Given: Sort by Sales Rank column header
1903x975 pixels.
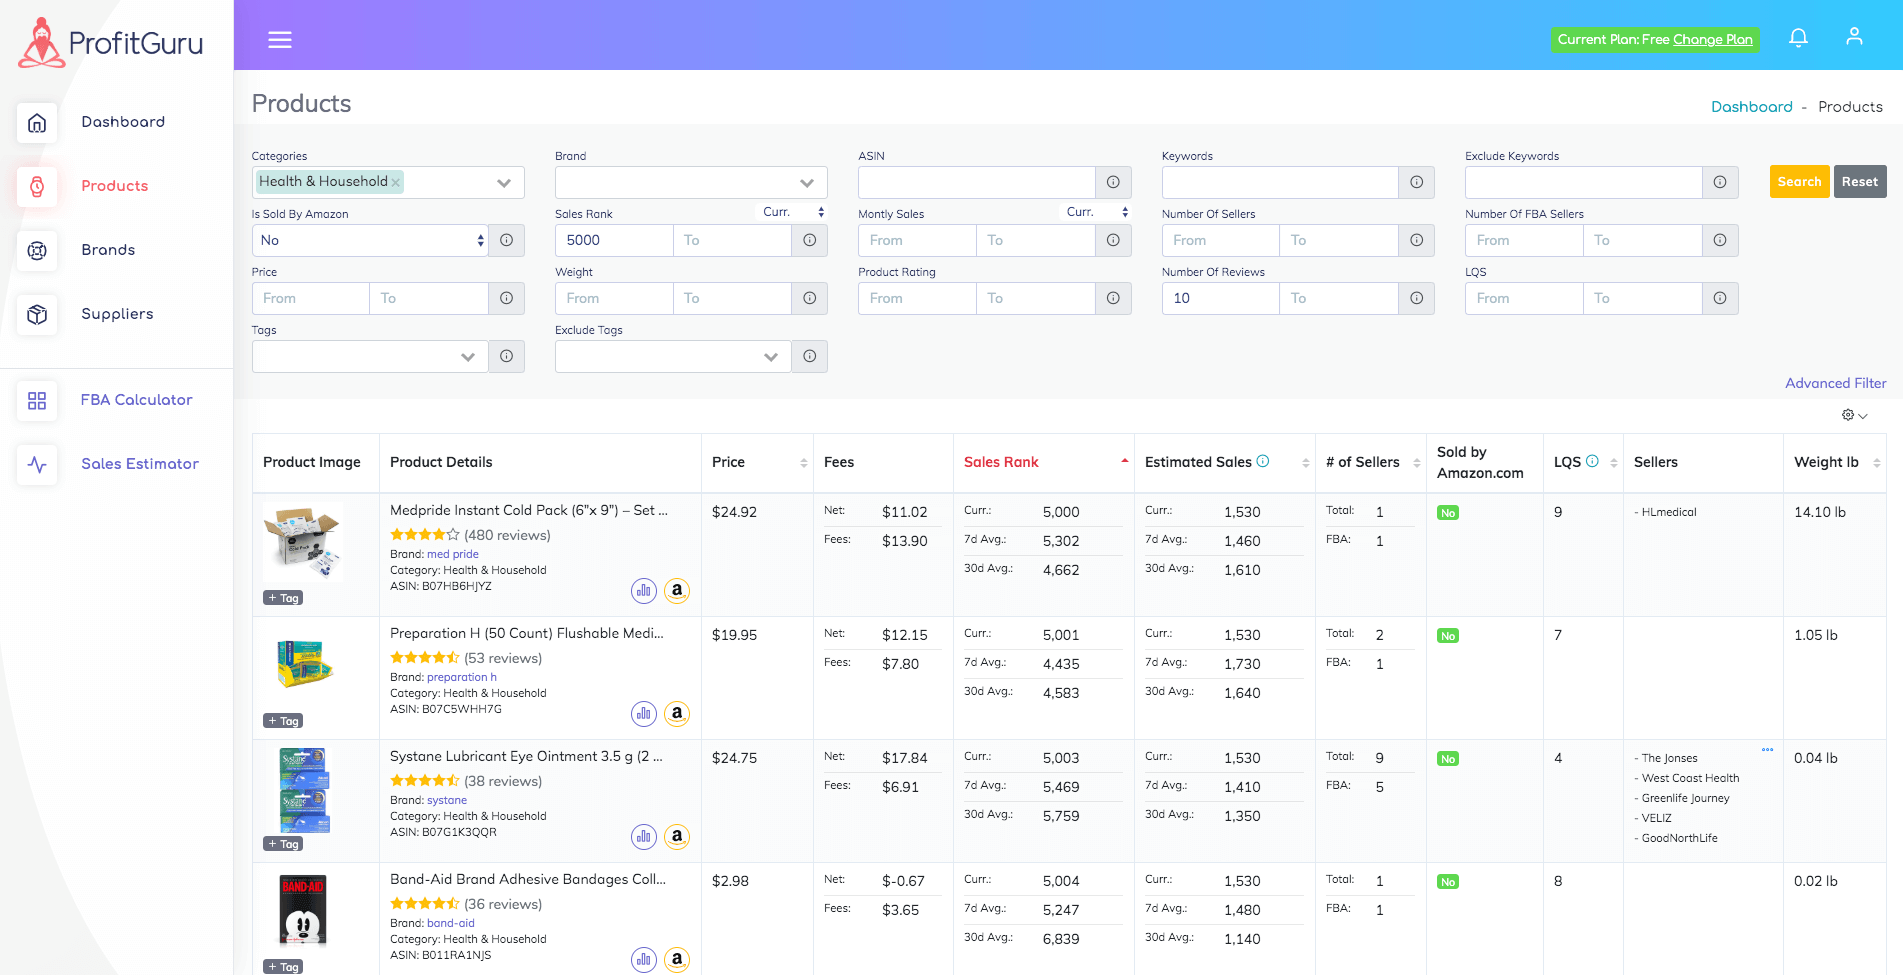Looking at the screenshot, I should click(x=1001, y=462).
